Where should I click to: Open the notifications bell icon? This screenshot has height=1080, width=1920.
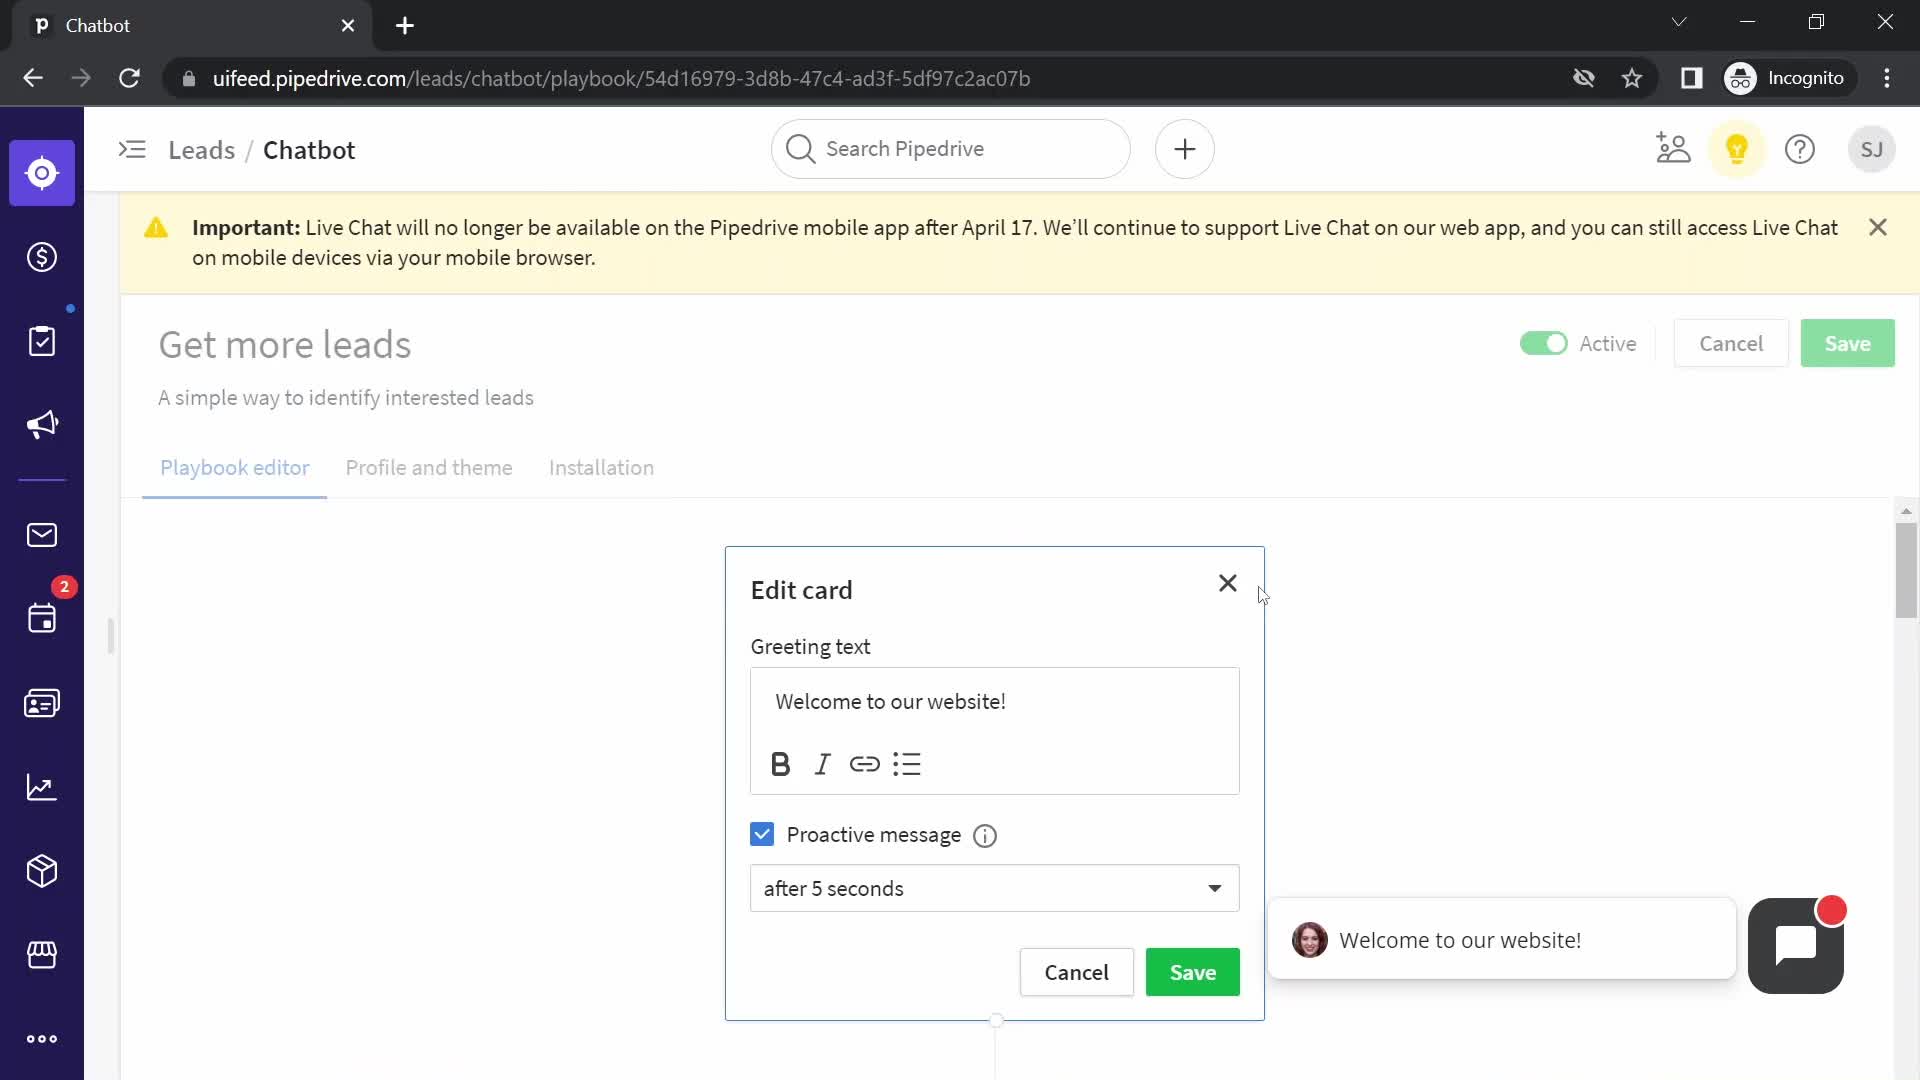[1738, 149]
